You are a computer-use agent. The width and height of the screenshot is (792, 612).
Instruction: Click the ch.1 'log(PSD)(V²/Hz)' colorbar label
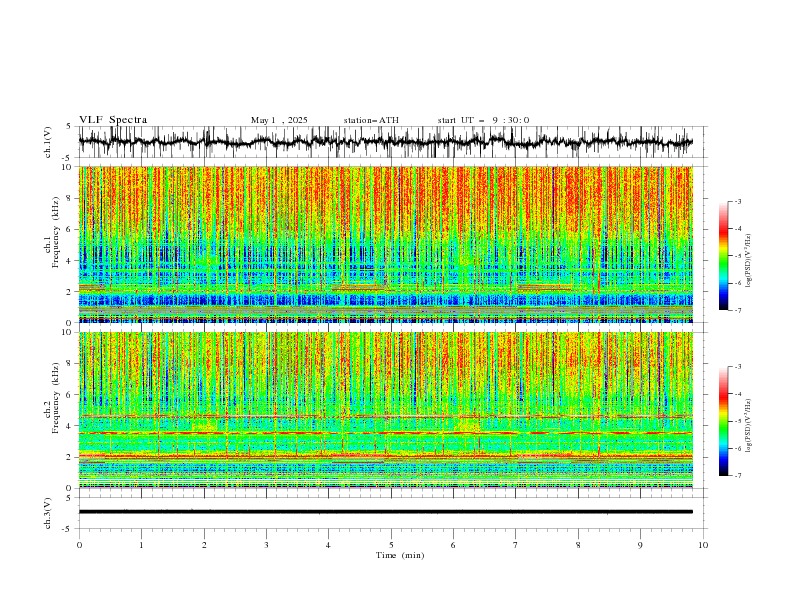tap(749, 260)
